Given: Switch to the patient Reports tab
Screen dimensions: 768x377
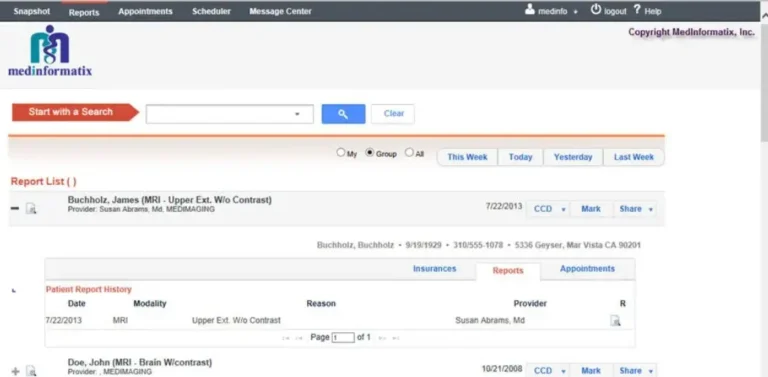Looking at the screenshot, I should pos(508,271).
